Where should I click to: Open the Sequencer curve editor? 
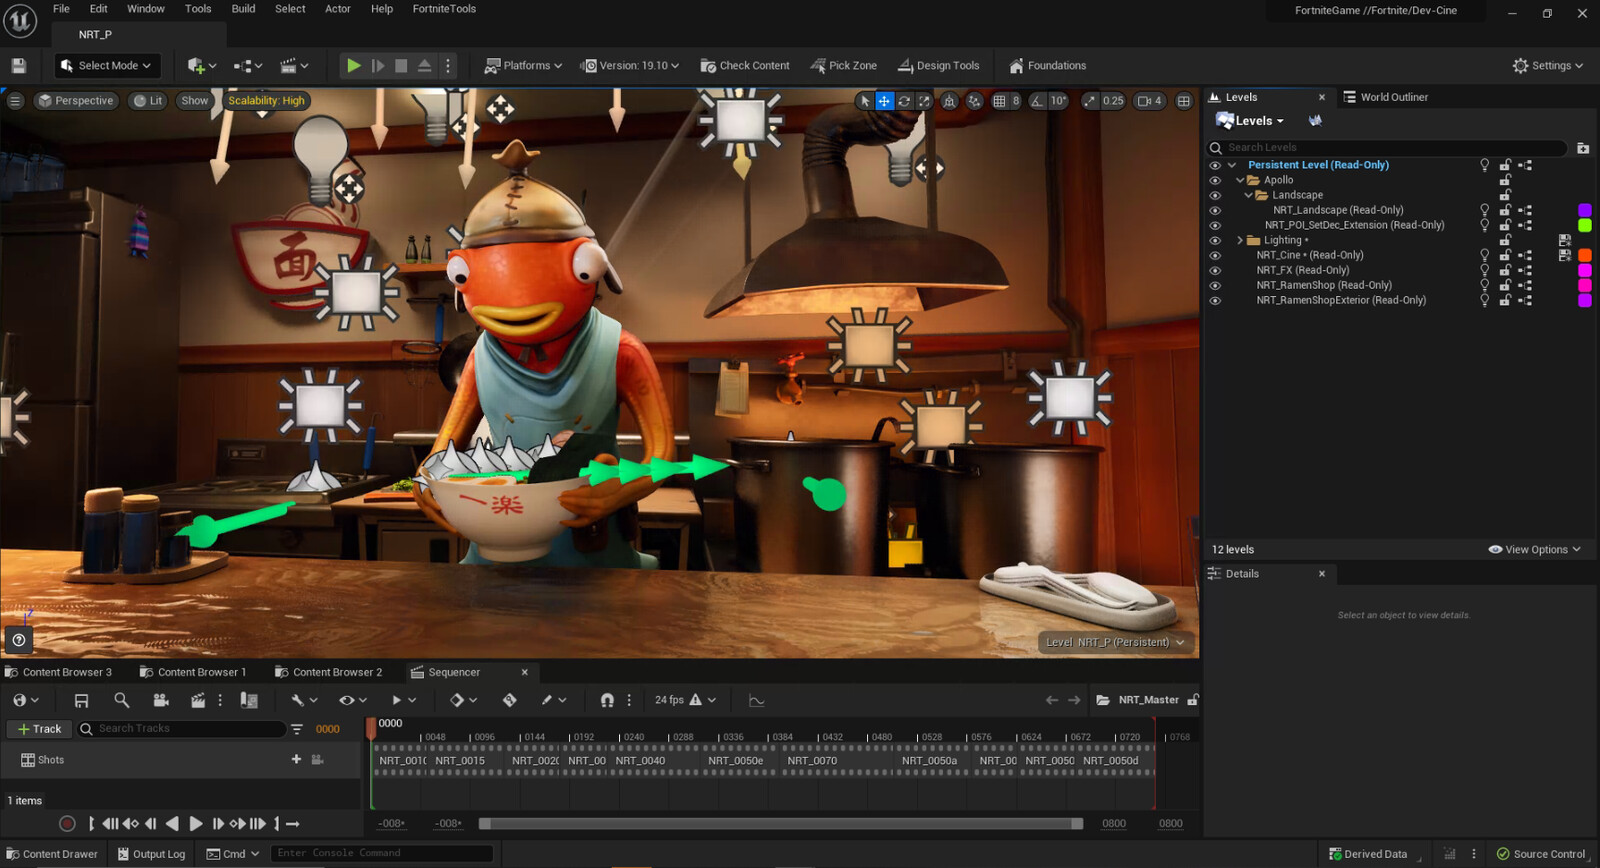coord(757,700)
